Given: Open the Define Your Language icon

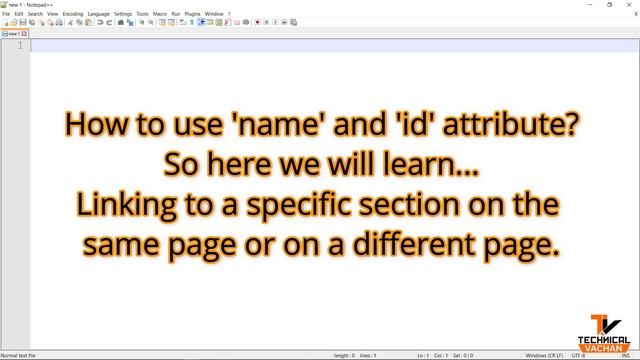Looking at the screenshot, I should tap(210, 22).
